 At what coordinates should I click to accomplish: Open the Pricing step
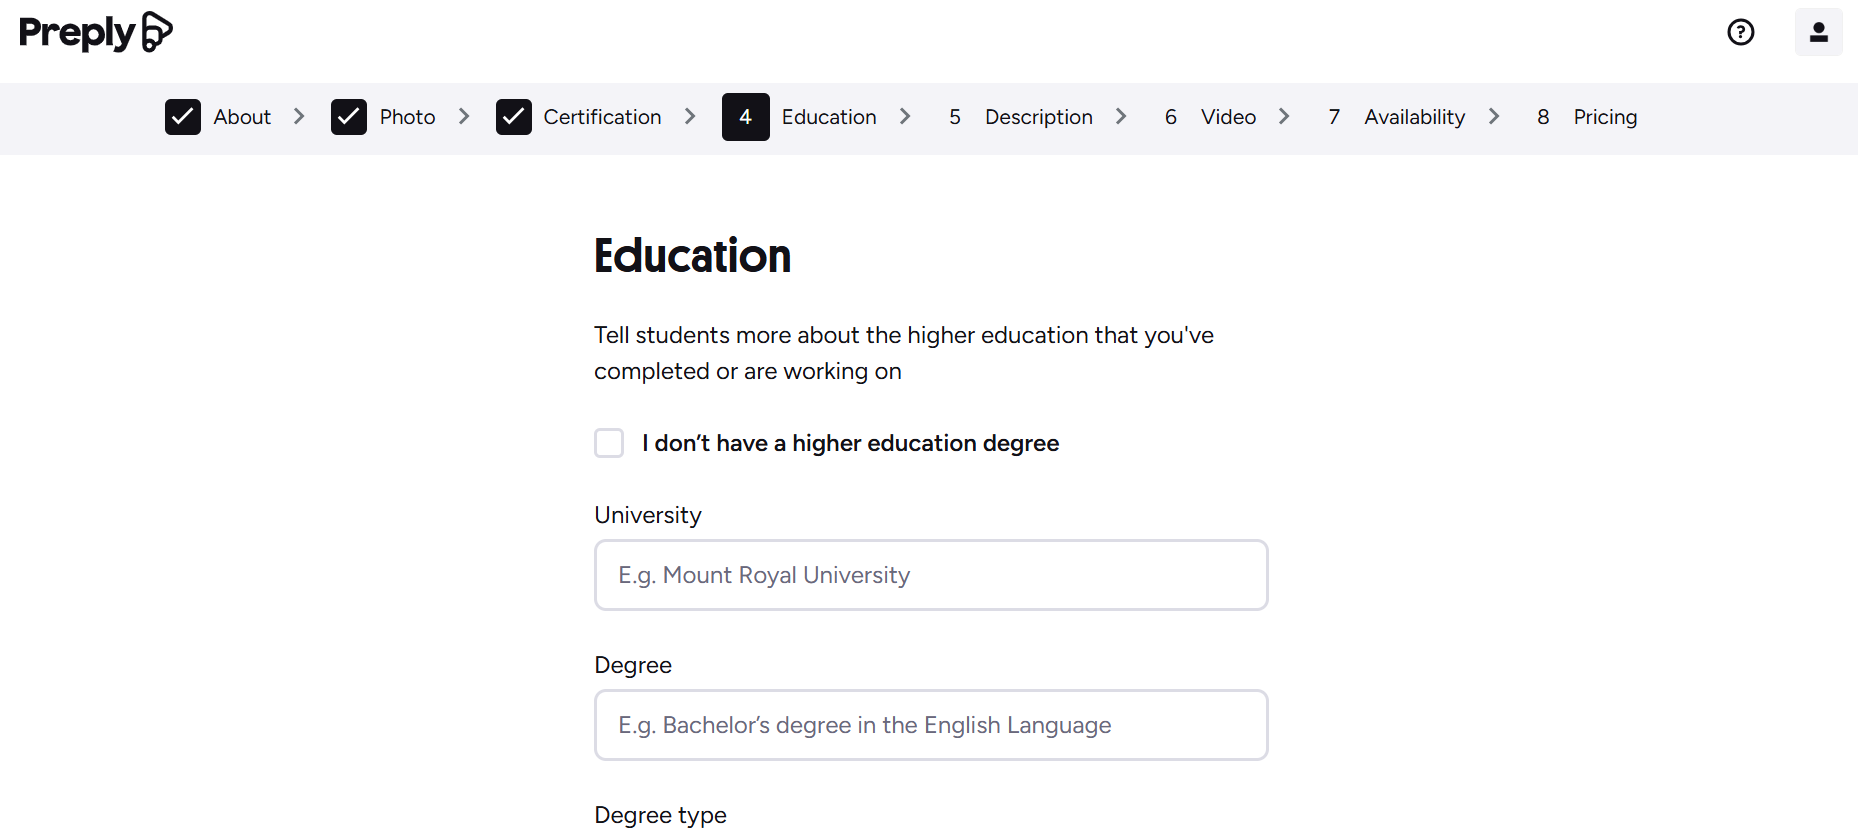pyautogui.click(x=1604, y=117)
